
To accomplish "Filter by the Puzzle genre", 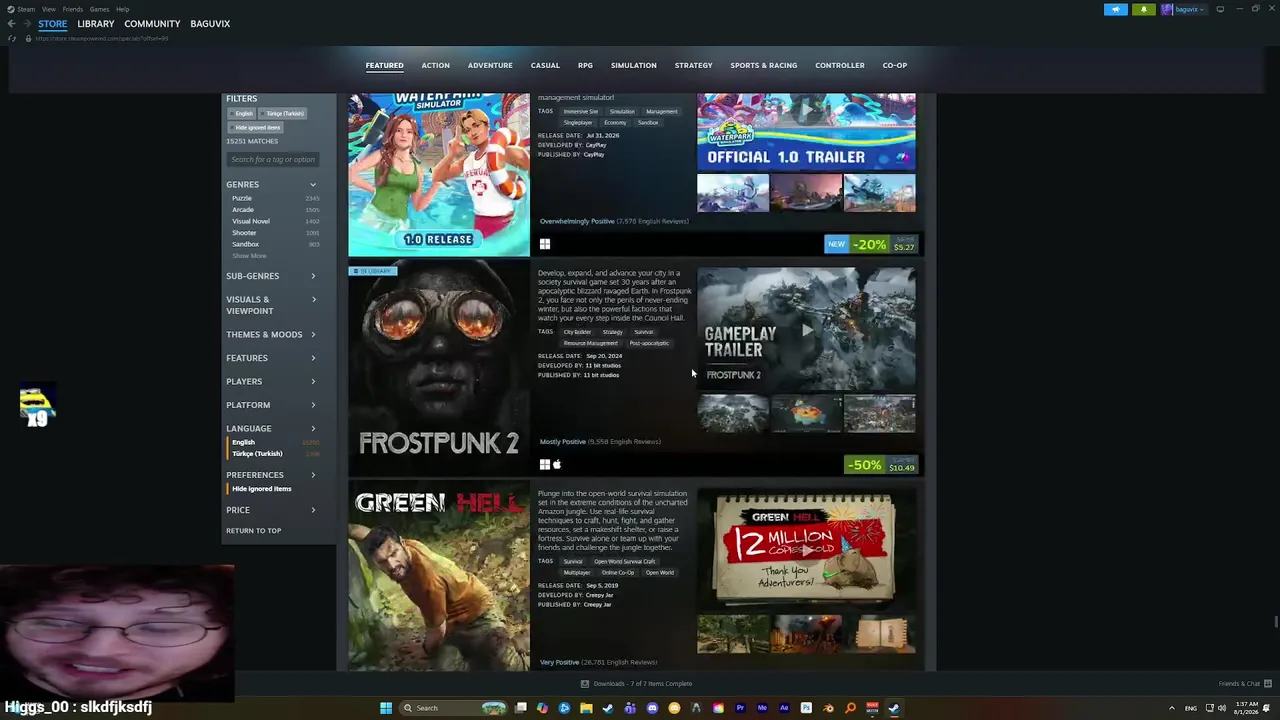I will [242, 198].
